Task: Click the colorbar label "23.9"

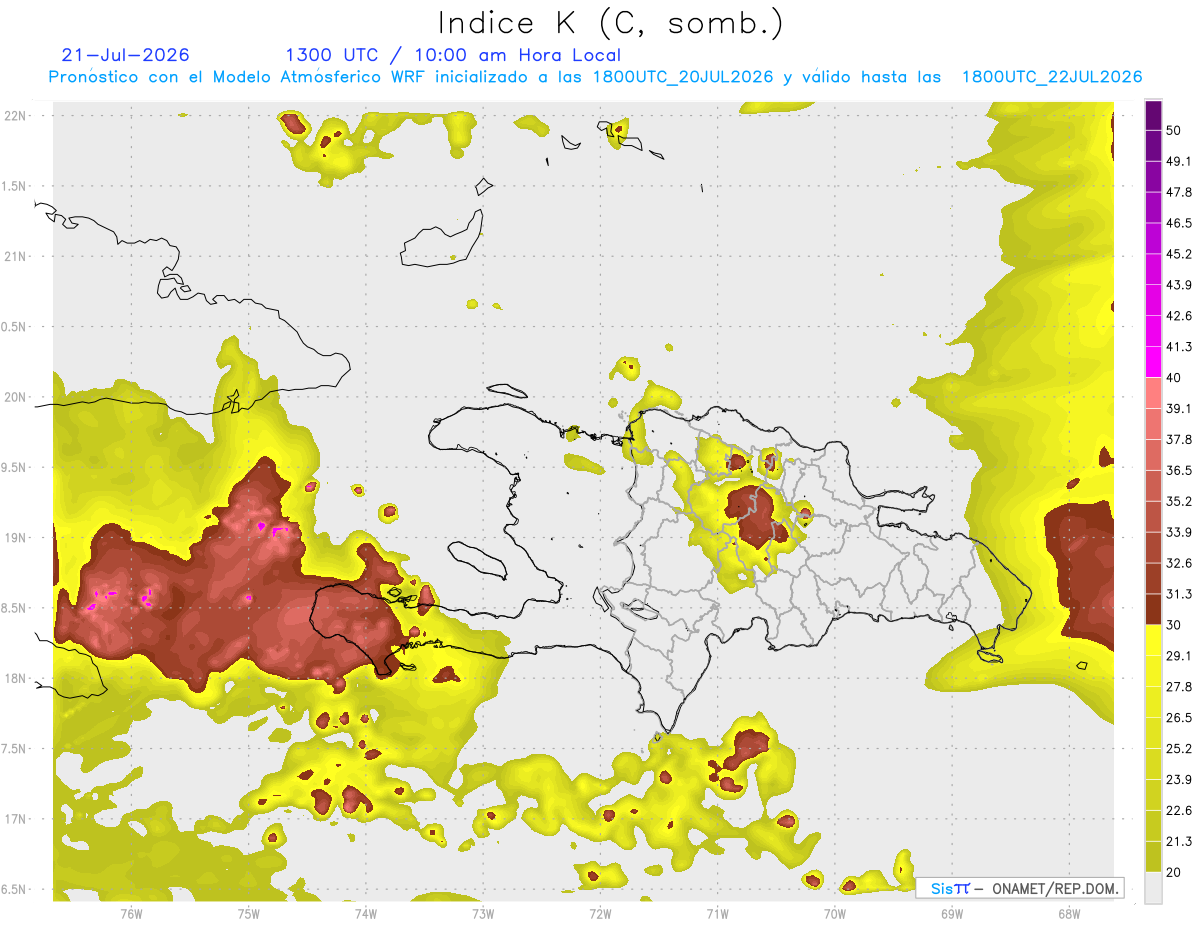Action: click(1178, 780)
